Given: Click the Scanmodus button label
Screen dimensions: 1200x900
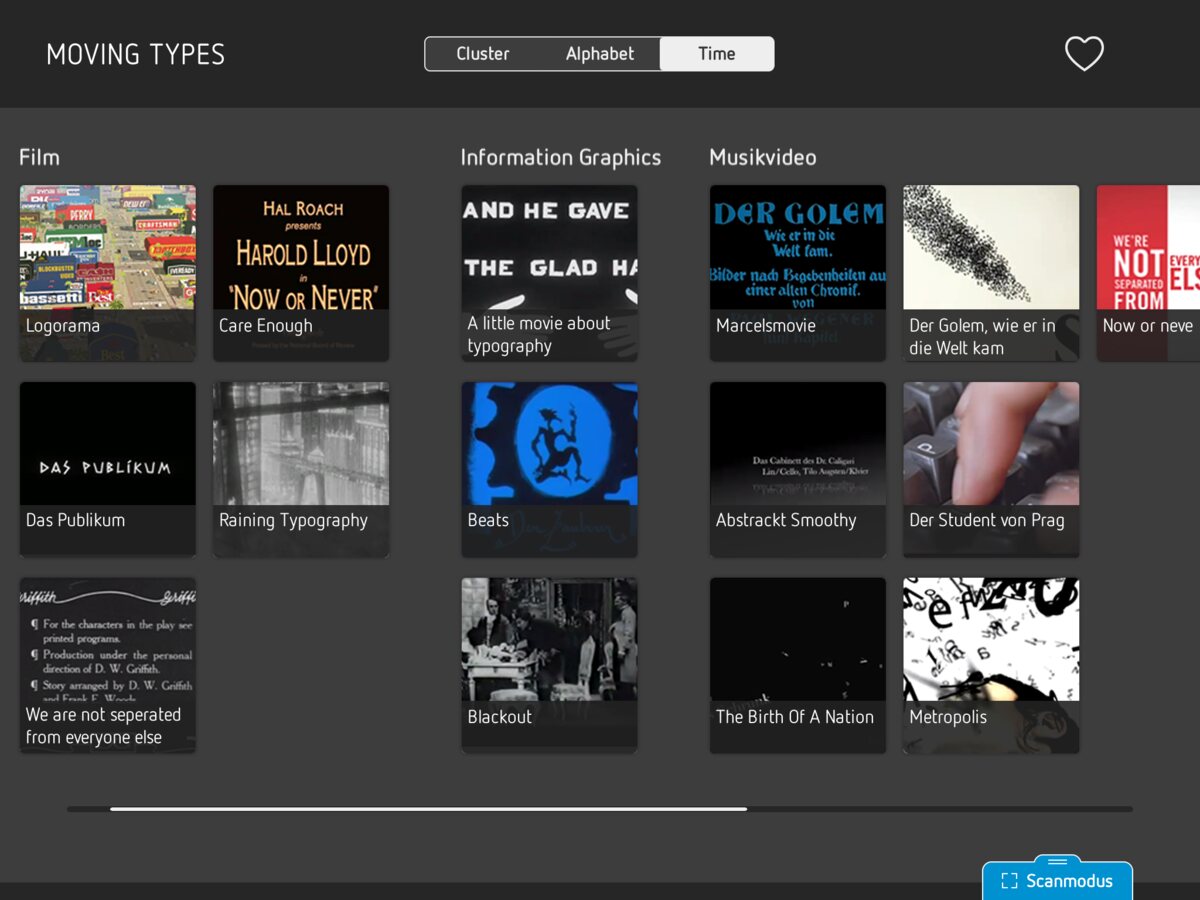Looking at the screenshot, I should (1069, 881).
